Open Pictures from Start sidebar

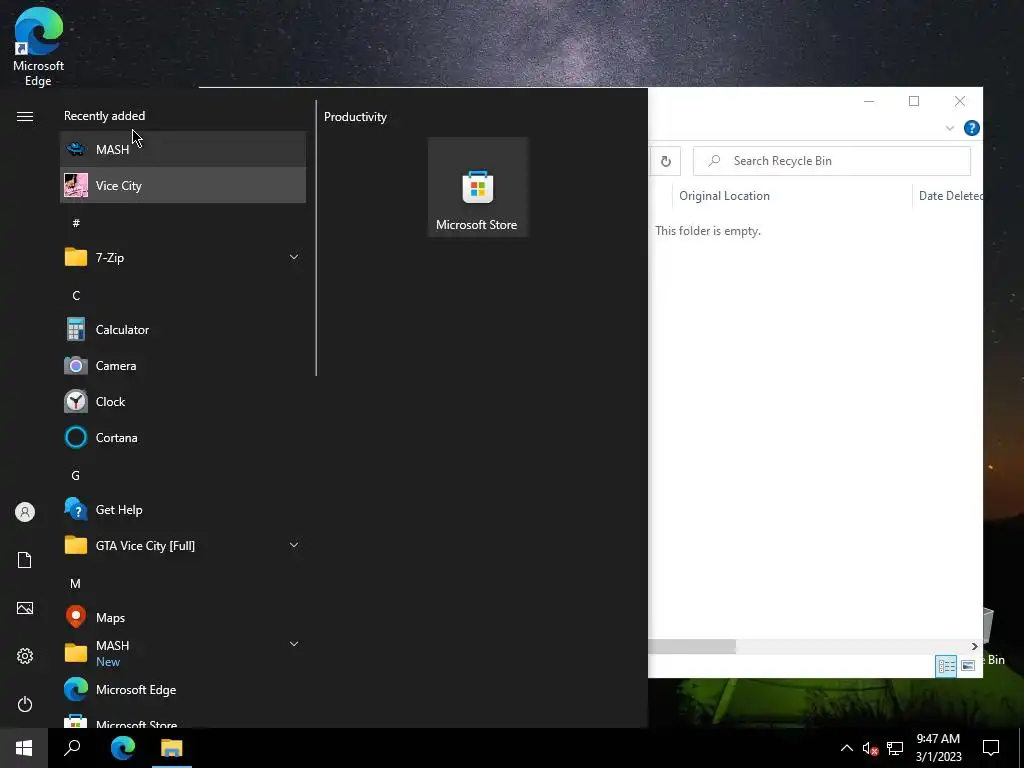click(25, 608)
